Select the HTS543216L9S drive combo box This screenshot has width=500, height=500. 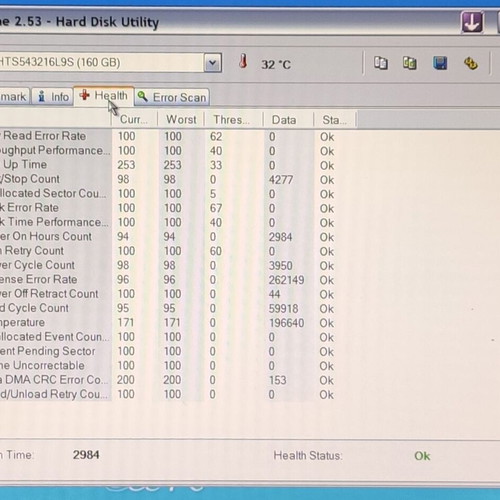tap(110, 62)
